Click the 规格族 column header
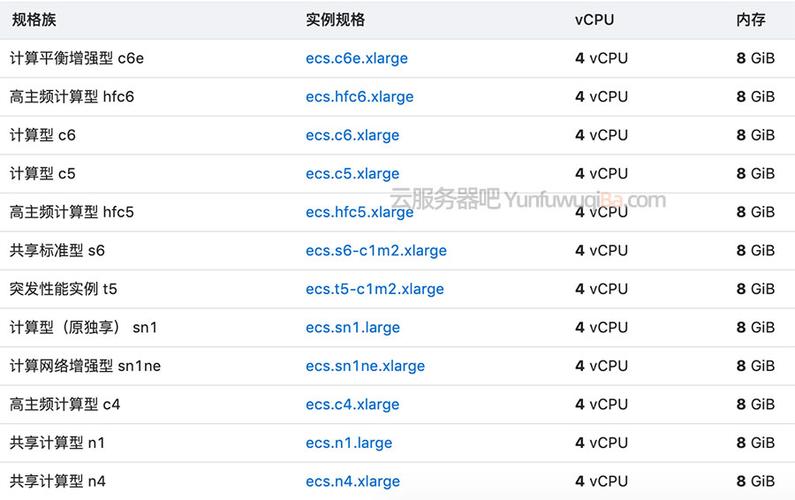Screen dimensions: 795x500 coord(34,20)
